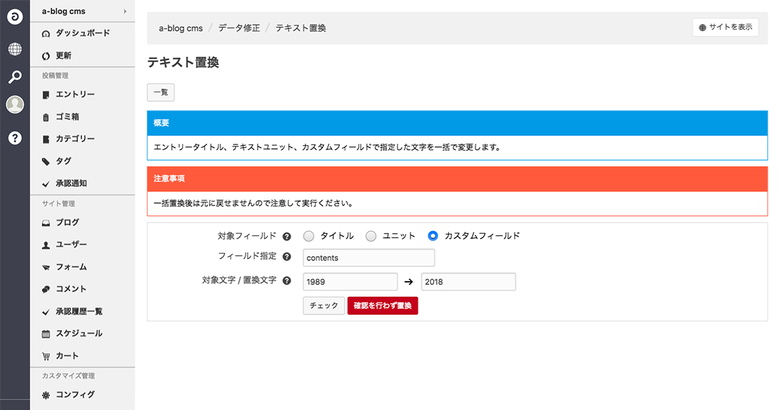Click the テキスト置換 breadcrumb text

(x=300, y=28)
